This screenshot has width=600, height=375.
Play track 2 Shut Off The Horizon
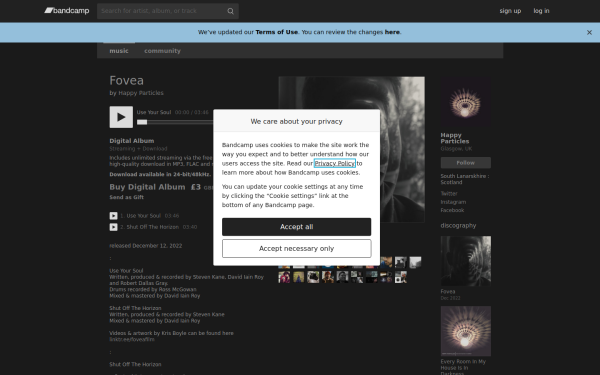[x=113, y=227]
